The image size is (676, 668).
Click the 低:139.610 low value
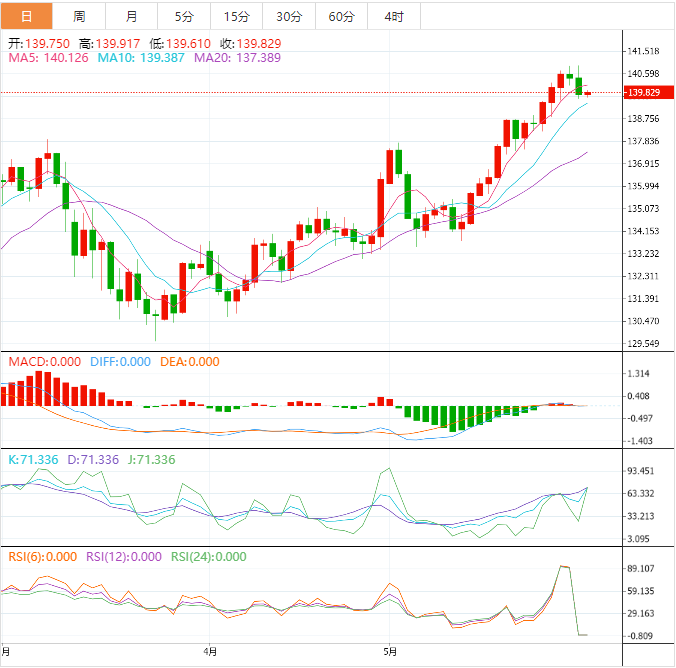[180, 44]
